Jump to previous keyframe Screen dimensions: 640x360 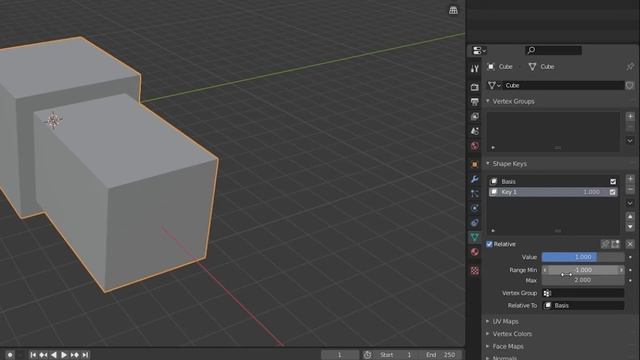43,355
